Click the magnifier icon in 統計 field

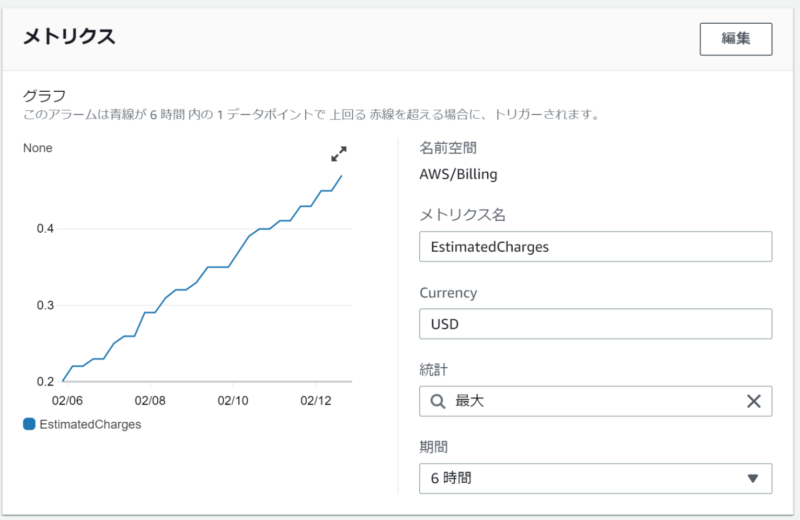click(x=437, y=401)
